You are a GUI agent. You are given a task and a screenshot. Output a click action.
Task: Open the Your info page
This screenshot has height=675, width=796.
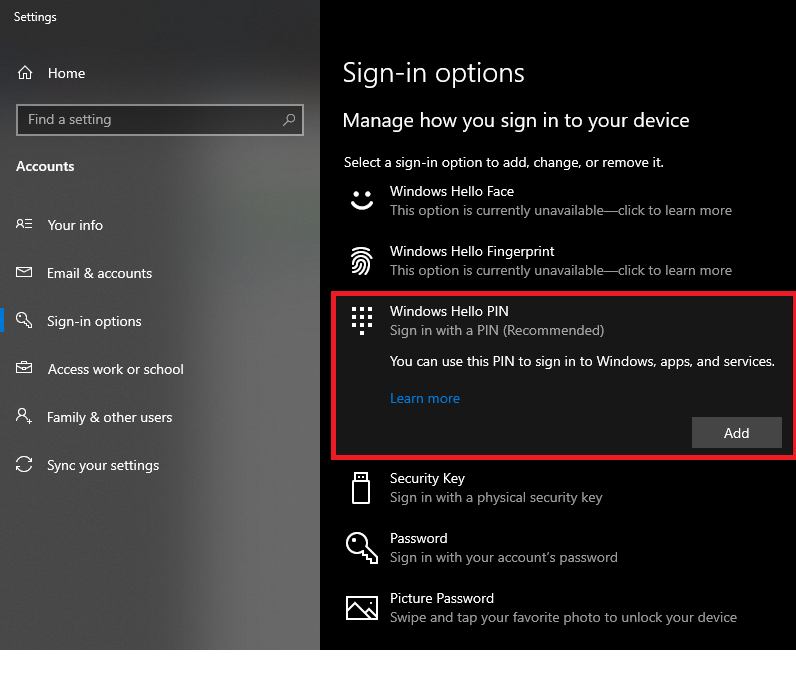[x=75, y=225]
